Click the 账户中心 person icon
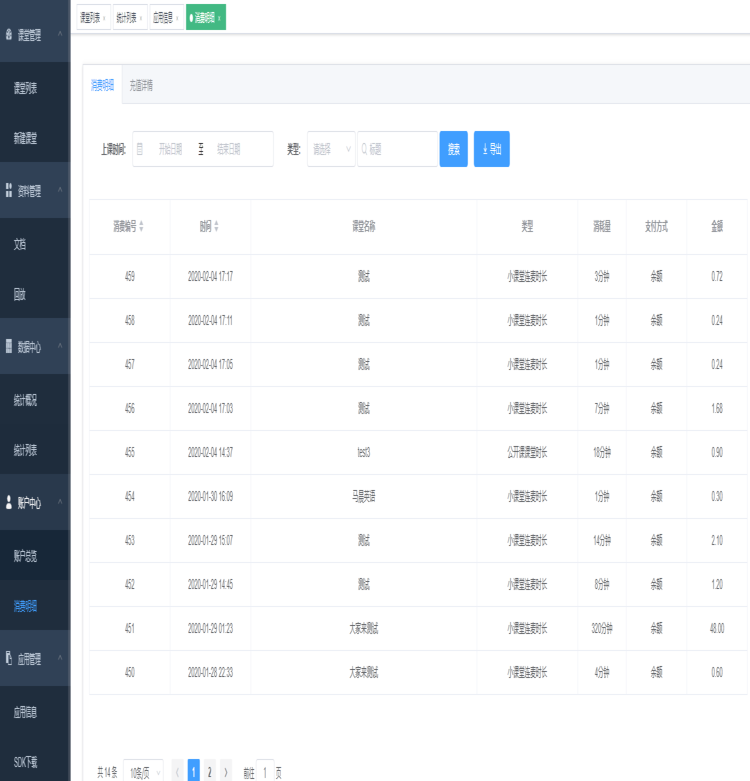This screenshot has height=781, width=750. tap(9, 502)
